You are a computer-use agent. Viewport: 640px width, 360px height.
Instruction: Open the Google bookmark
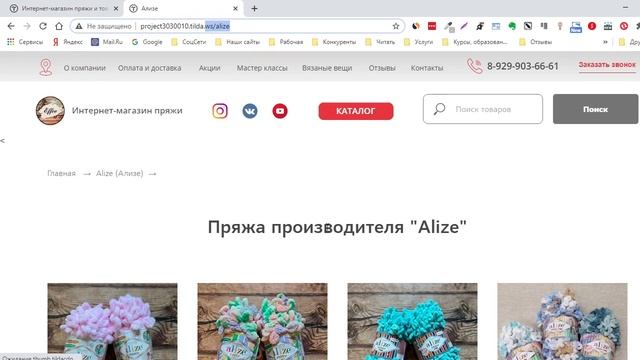(x=147, y=42)
